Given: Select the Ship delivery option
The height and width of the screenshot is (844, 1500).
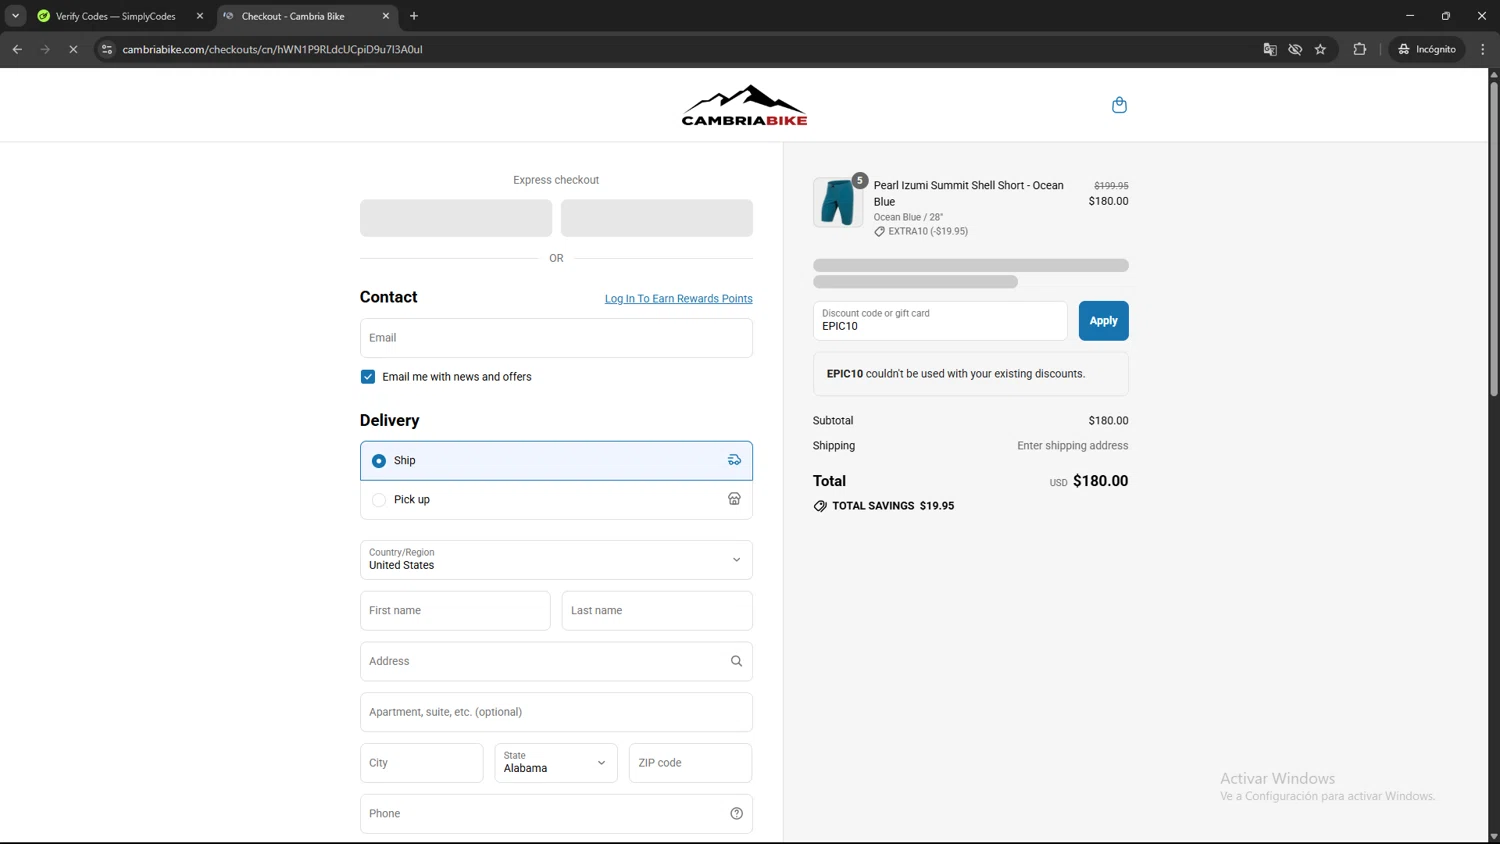Looking at the screenshot, I should pos(556,461).
